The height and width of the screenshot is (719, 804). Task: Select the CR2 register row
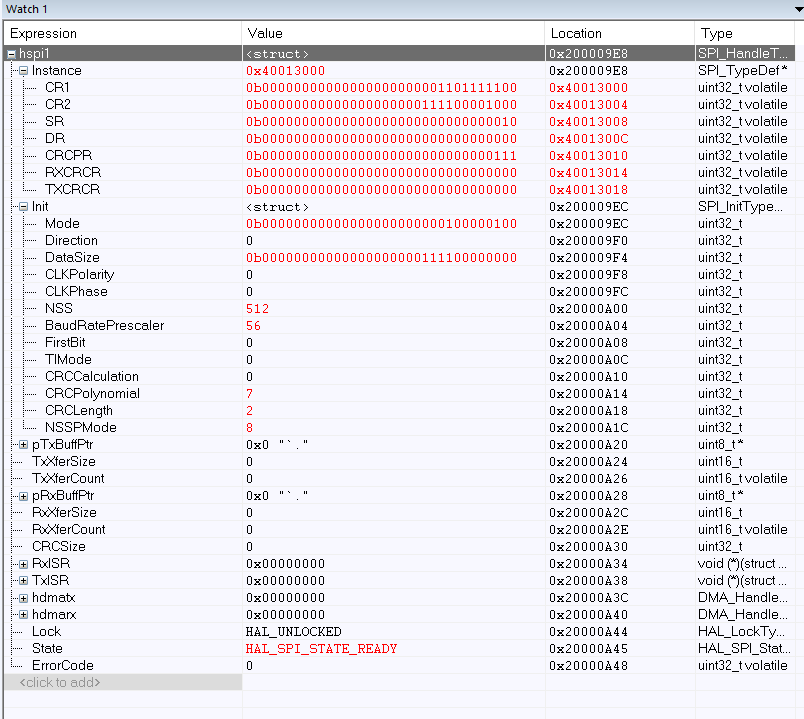pos(399,105)
